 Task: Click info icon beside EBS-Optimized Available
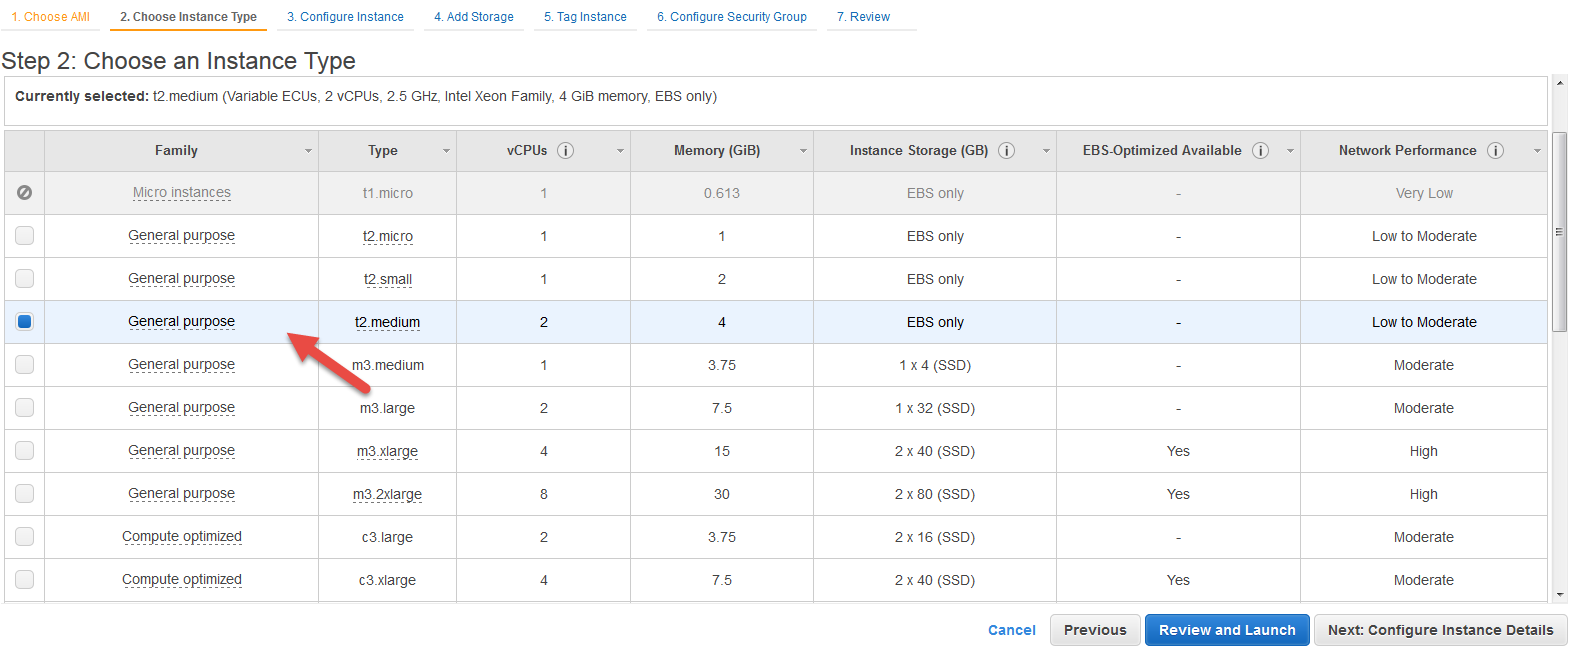[x=1260, y=151]
